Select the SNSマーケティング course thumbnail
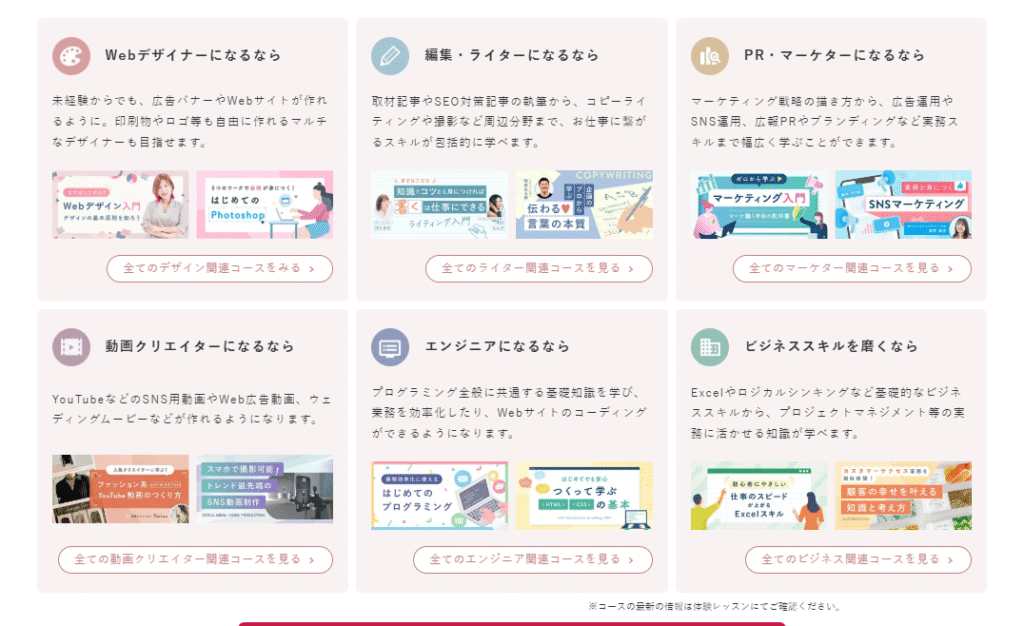 click(x=903, y=205)
